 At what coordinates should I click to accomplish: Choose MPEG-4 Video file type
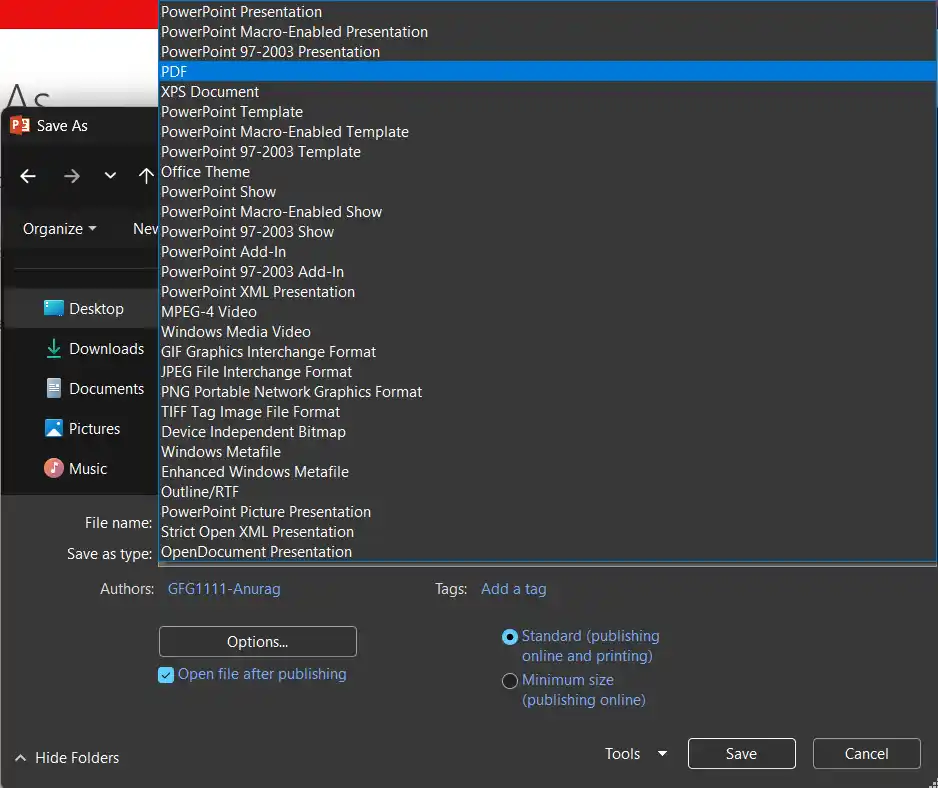pos(547,312)
